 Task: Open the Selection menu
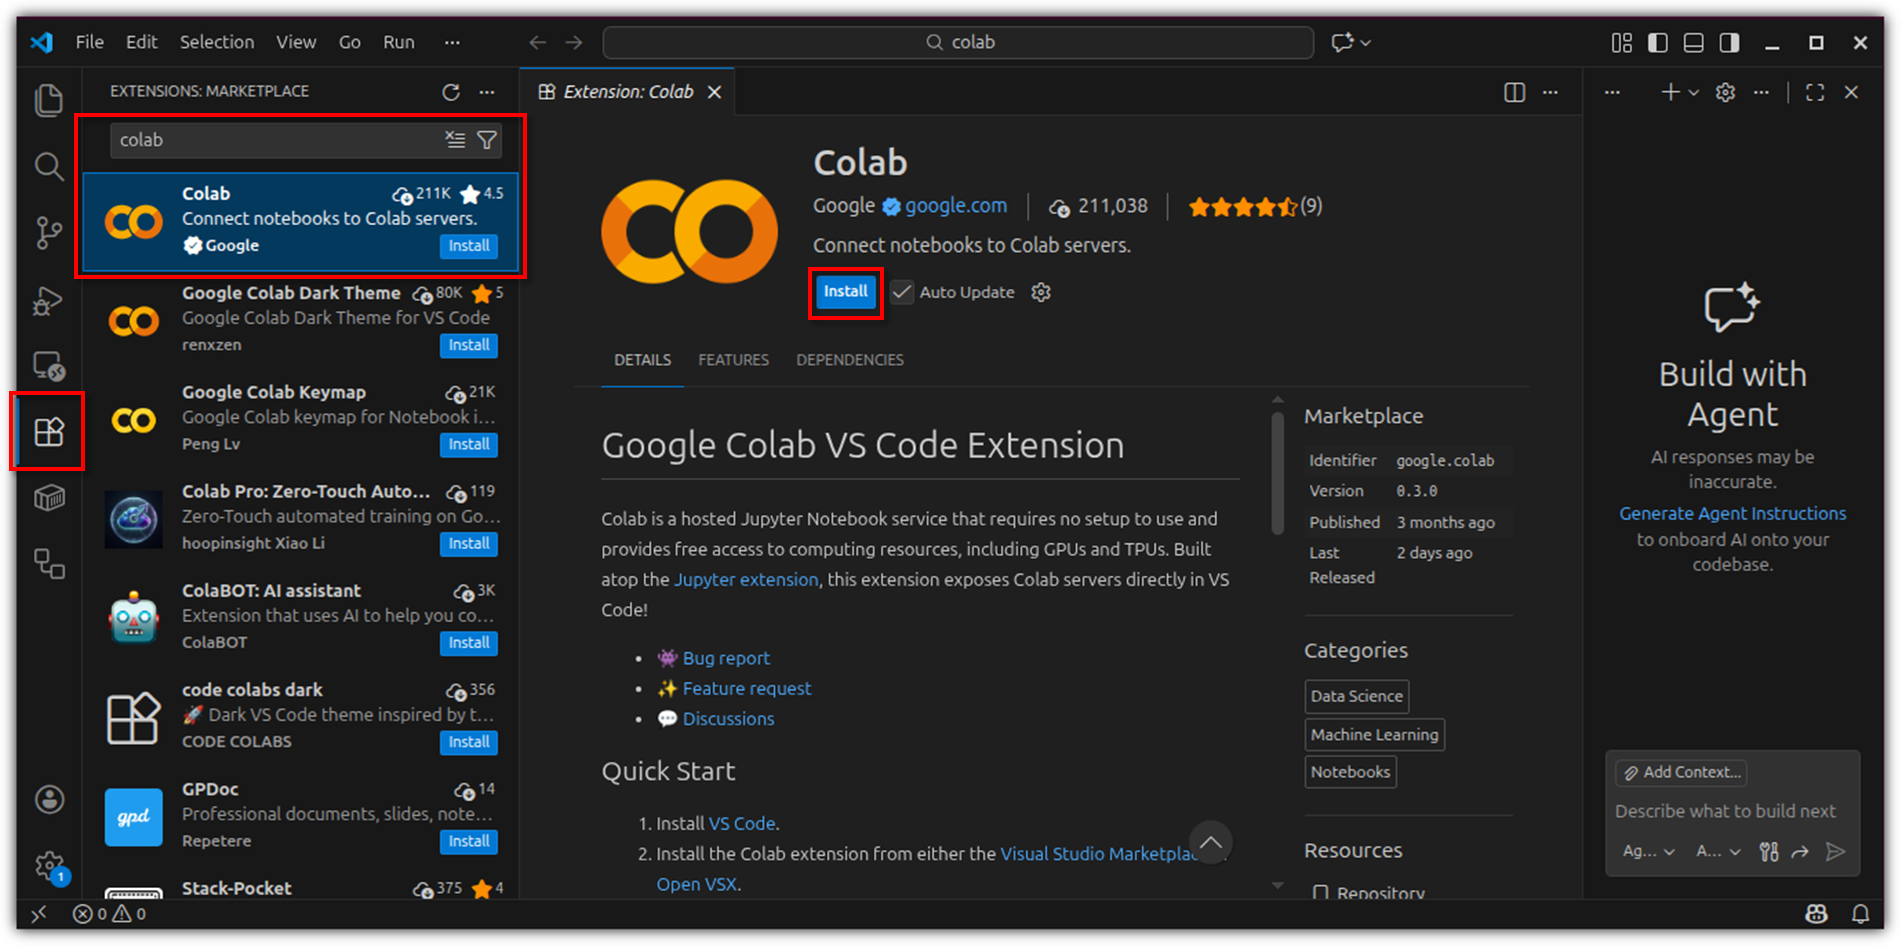tap(217, 42)
